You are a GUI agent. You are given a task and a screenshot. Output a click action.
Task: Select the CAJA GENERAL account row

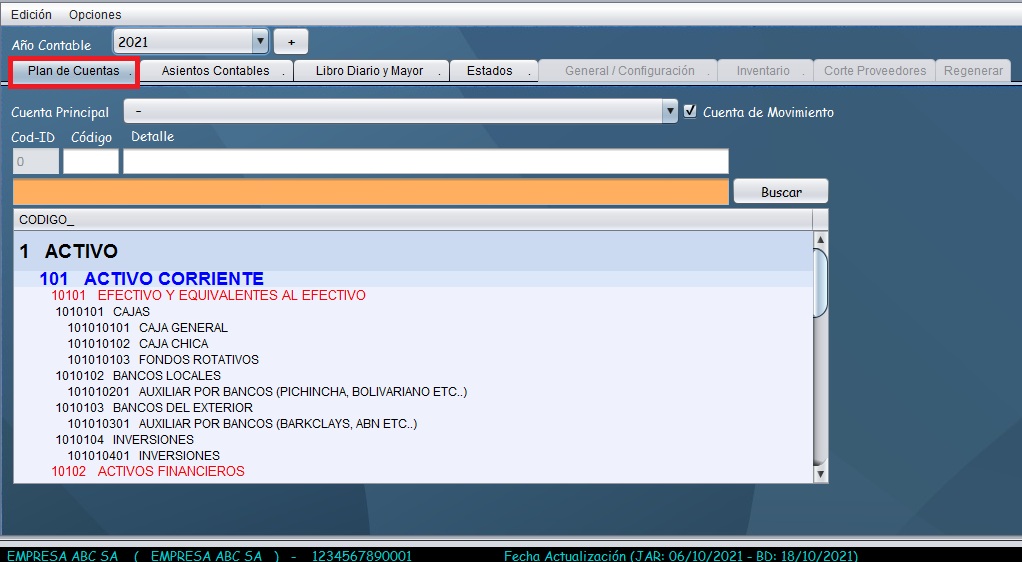pos(183,328)
